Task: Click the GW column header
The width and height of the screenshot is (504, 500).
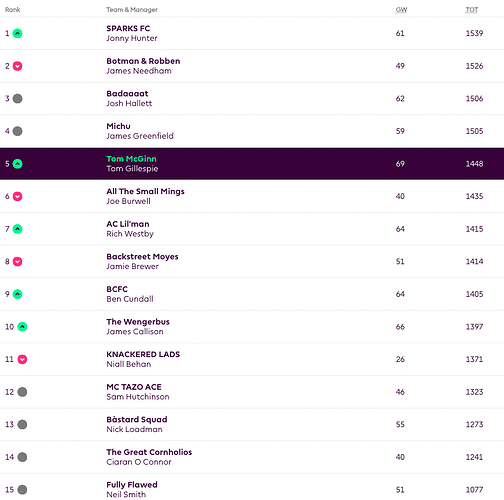Action: coord(401,10)
